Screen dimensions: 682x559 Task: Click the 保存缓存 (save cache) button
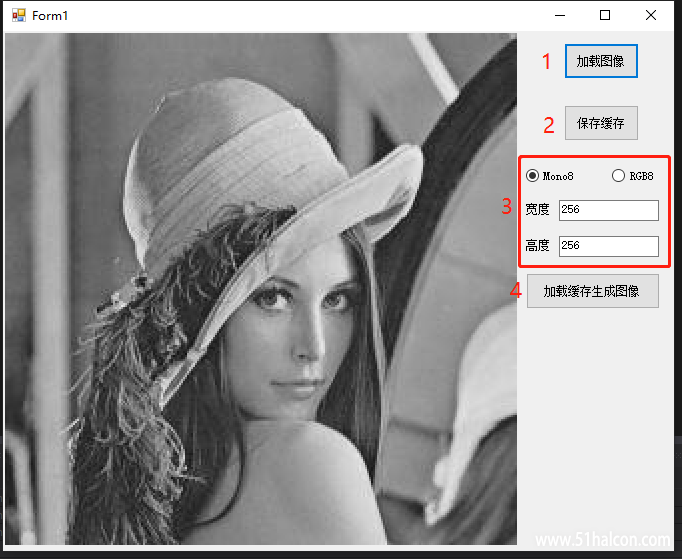[x=601, y=123]
